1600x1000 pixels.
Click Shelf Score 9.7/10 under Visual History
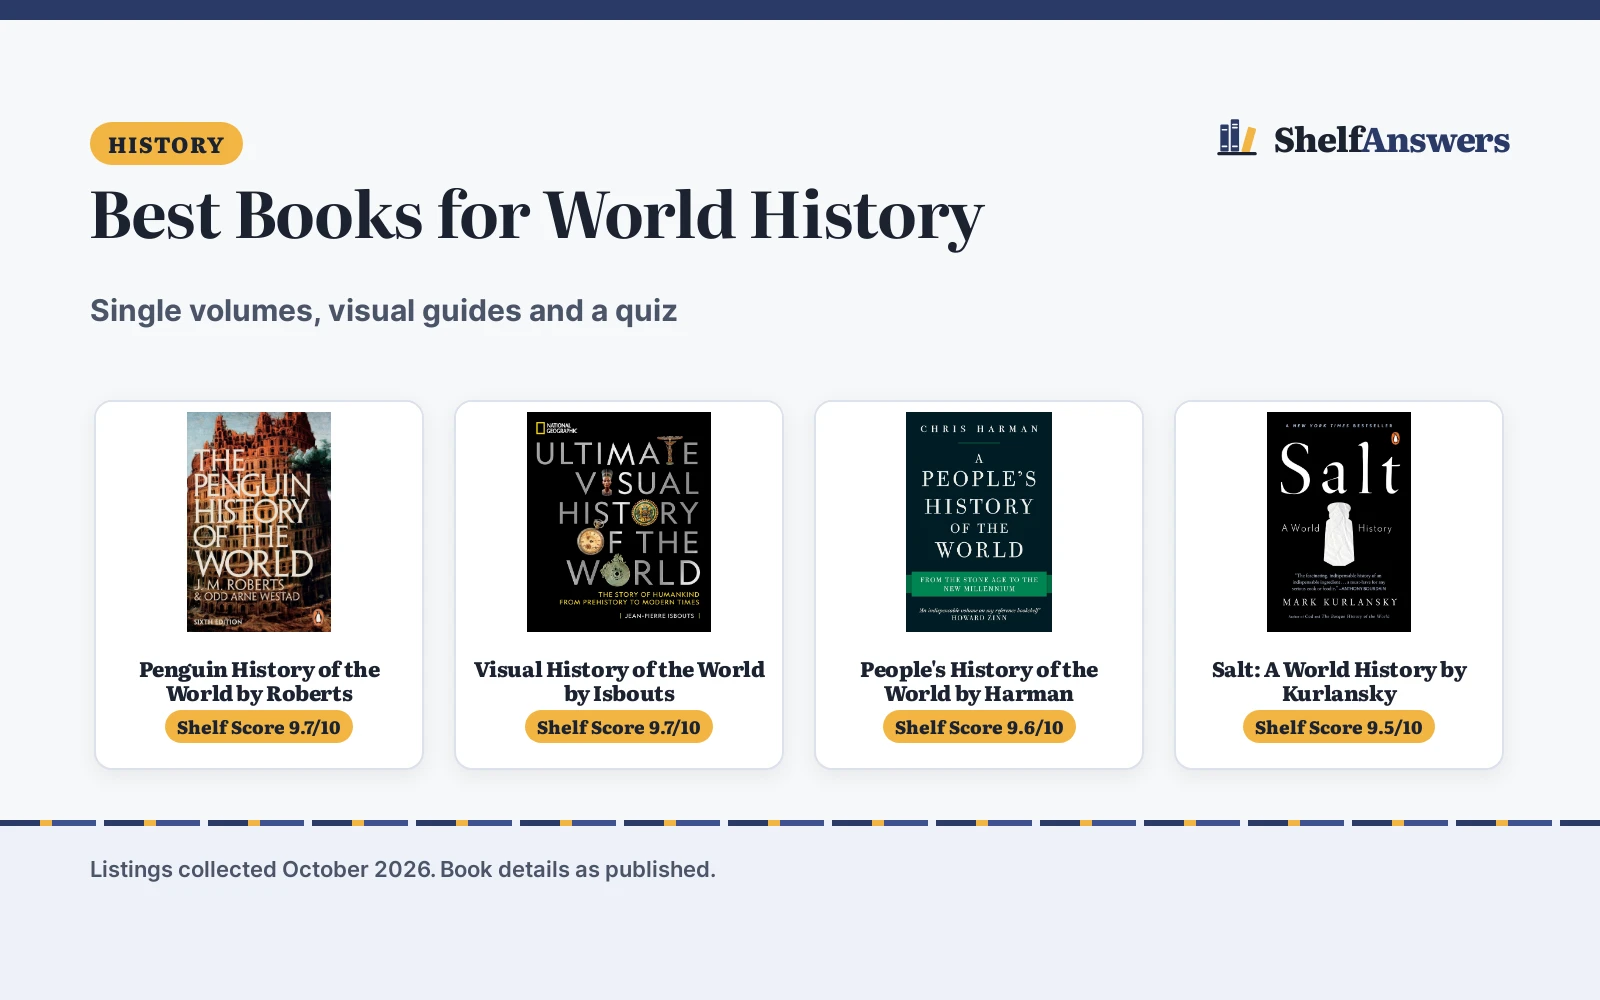pos(619,727)
